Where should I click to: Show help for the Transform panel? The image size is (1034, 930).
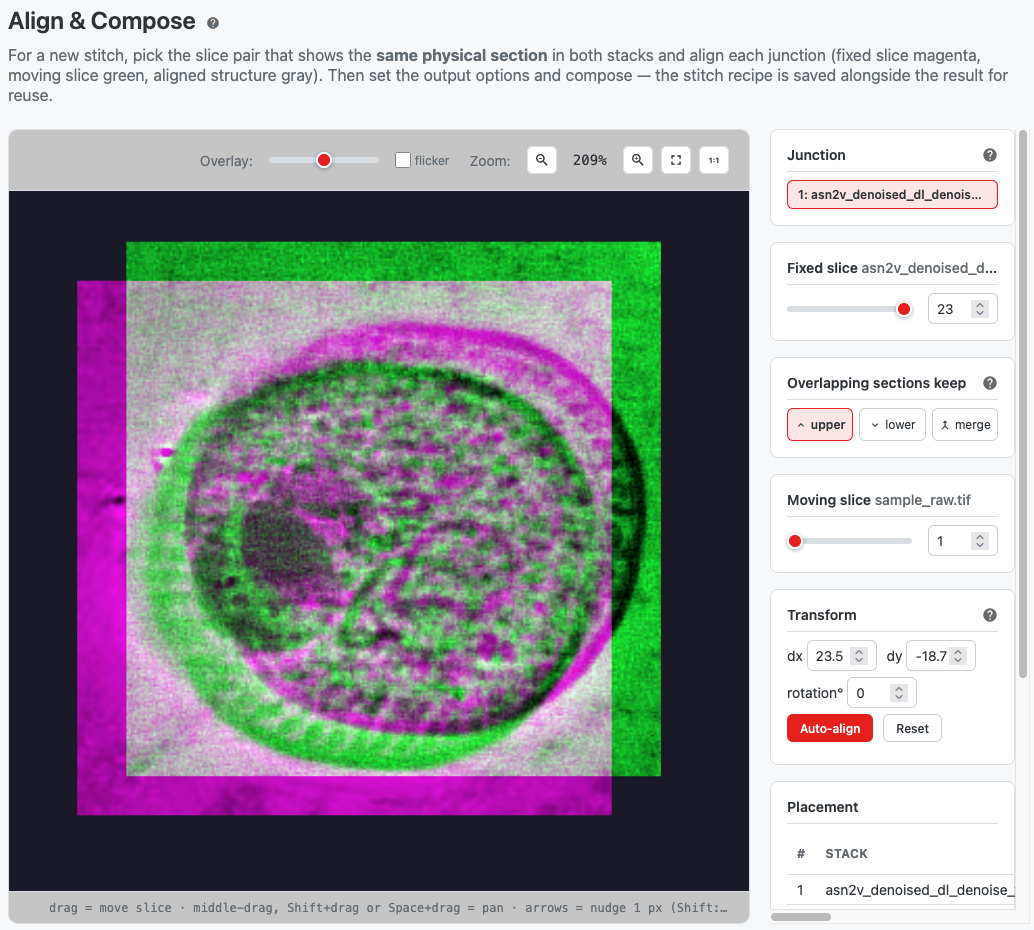(990, 615)
